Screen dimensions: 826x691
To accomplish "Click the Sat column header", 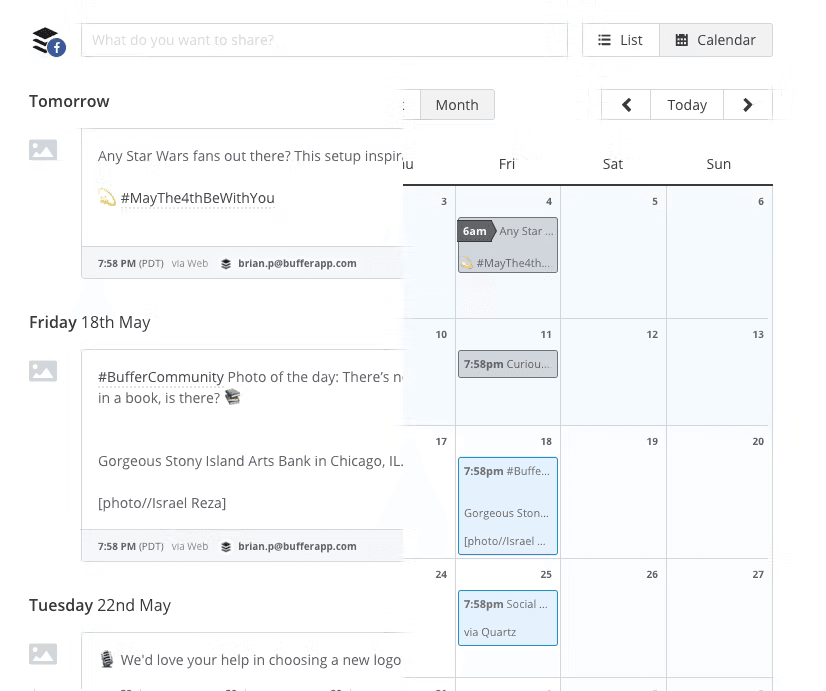I will (612, 163).
